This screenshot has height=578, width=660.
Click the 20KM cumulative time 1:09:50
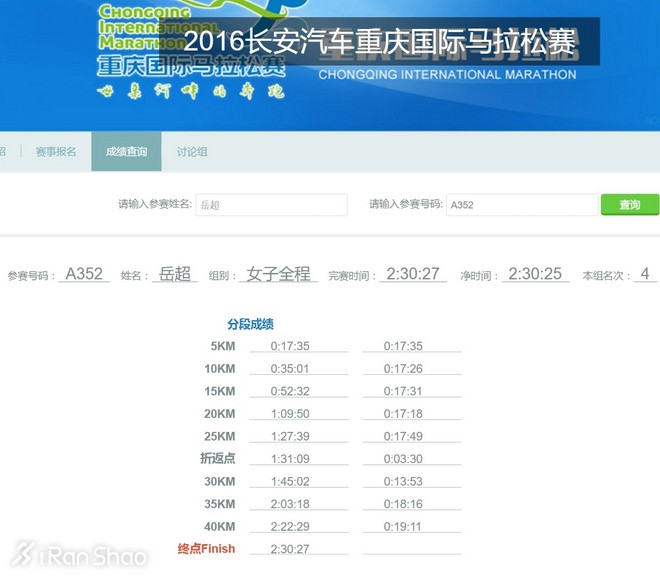[290, 414]
